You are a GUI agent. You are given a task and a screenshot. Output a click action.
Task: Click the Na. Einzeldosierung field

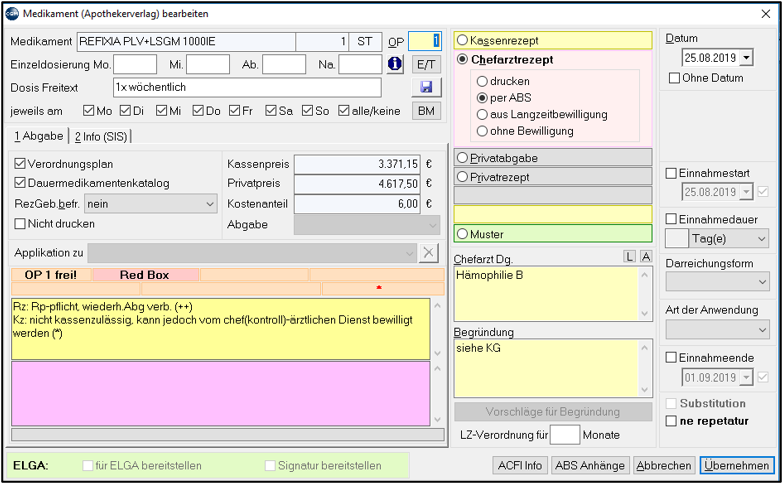(360, 64)
